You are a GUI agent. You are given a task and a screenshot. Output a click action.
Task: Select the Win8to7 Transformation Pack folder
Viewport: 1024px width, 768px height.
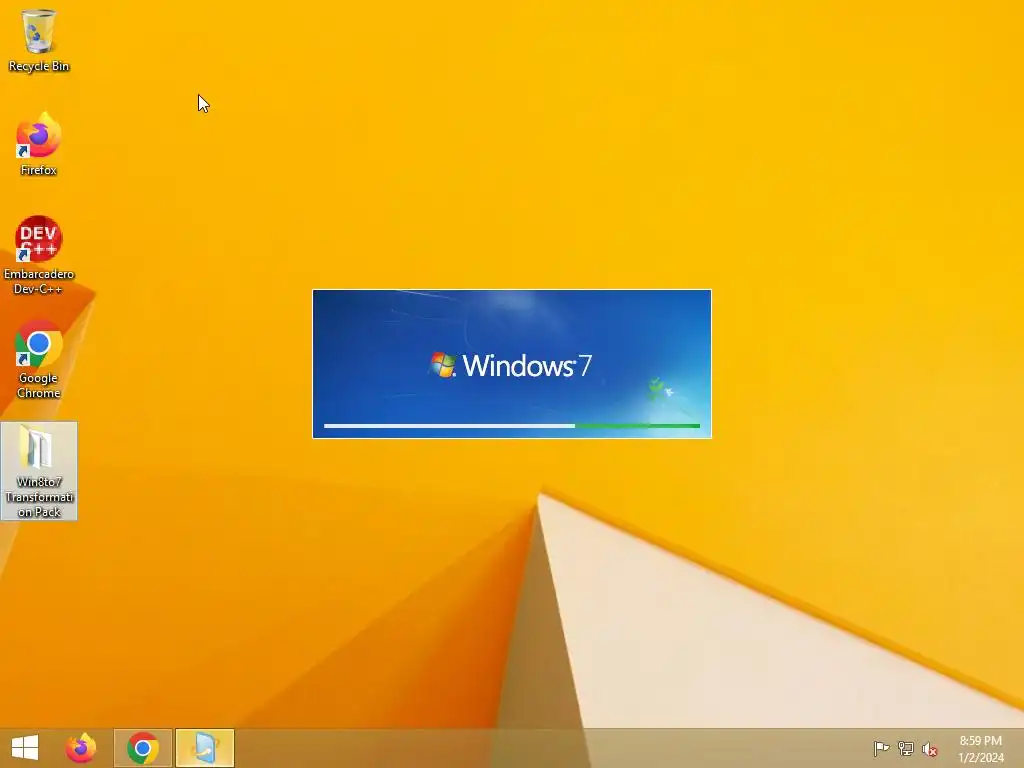point(39,471)
